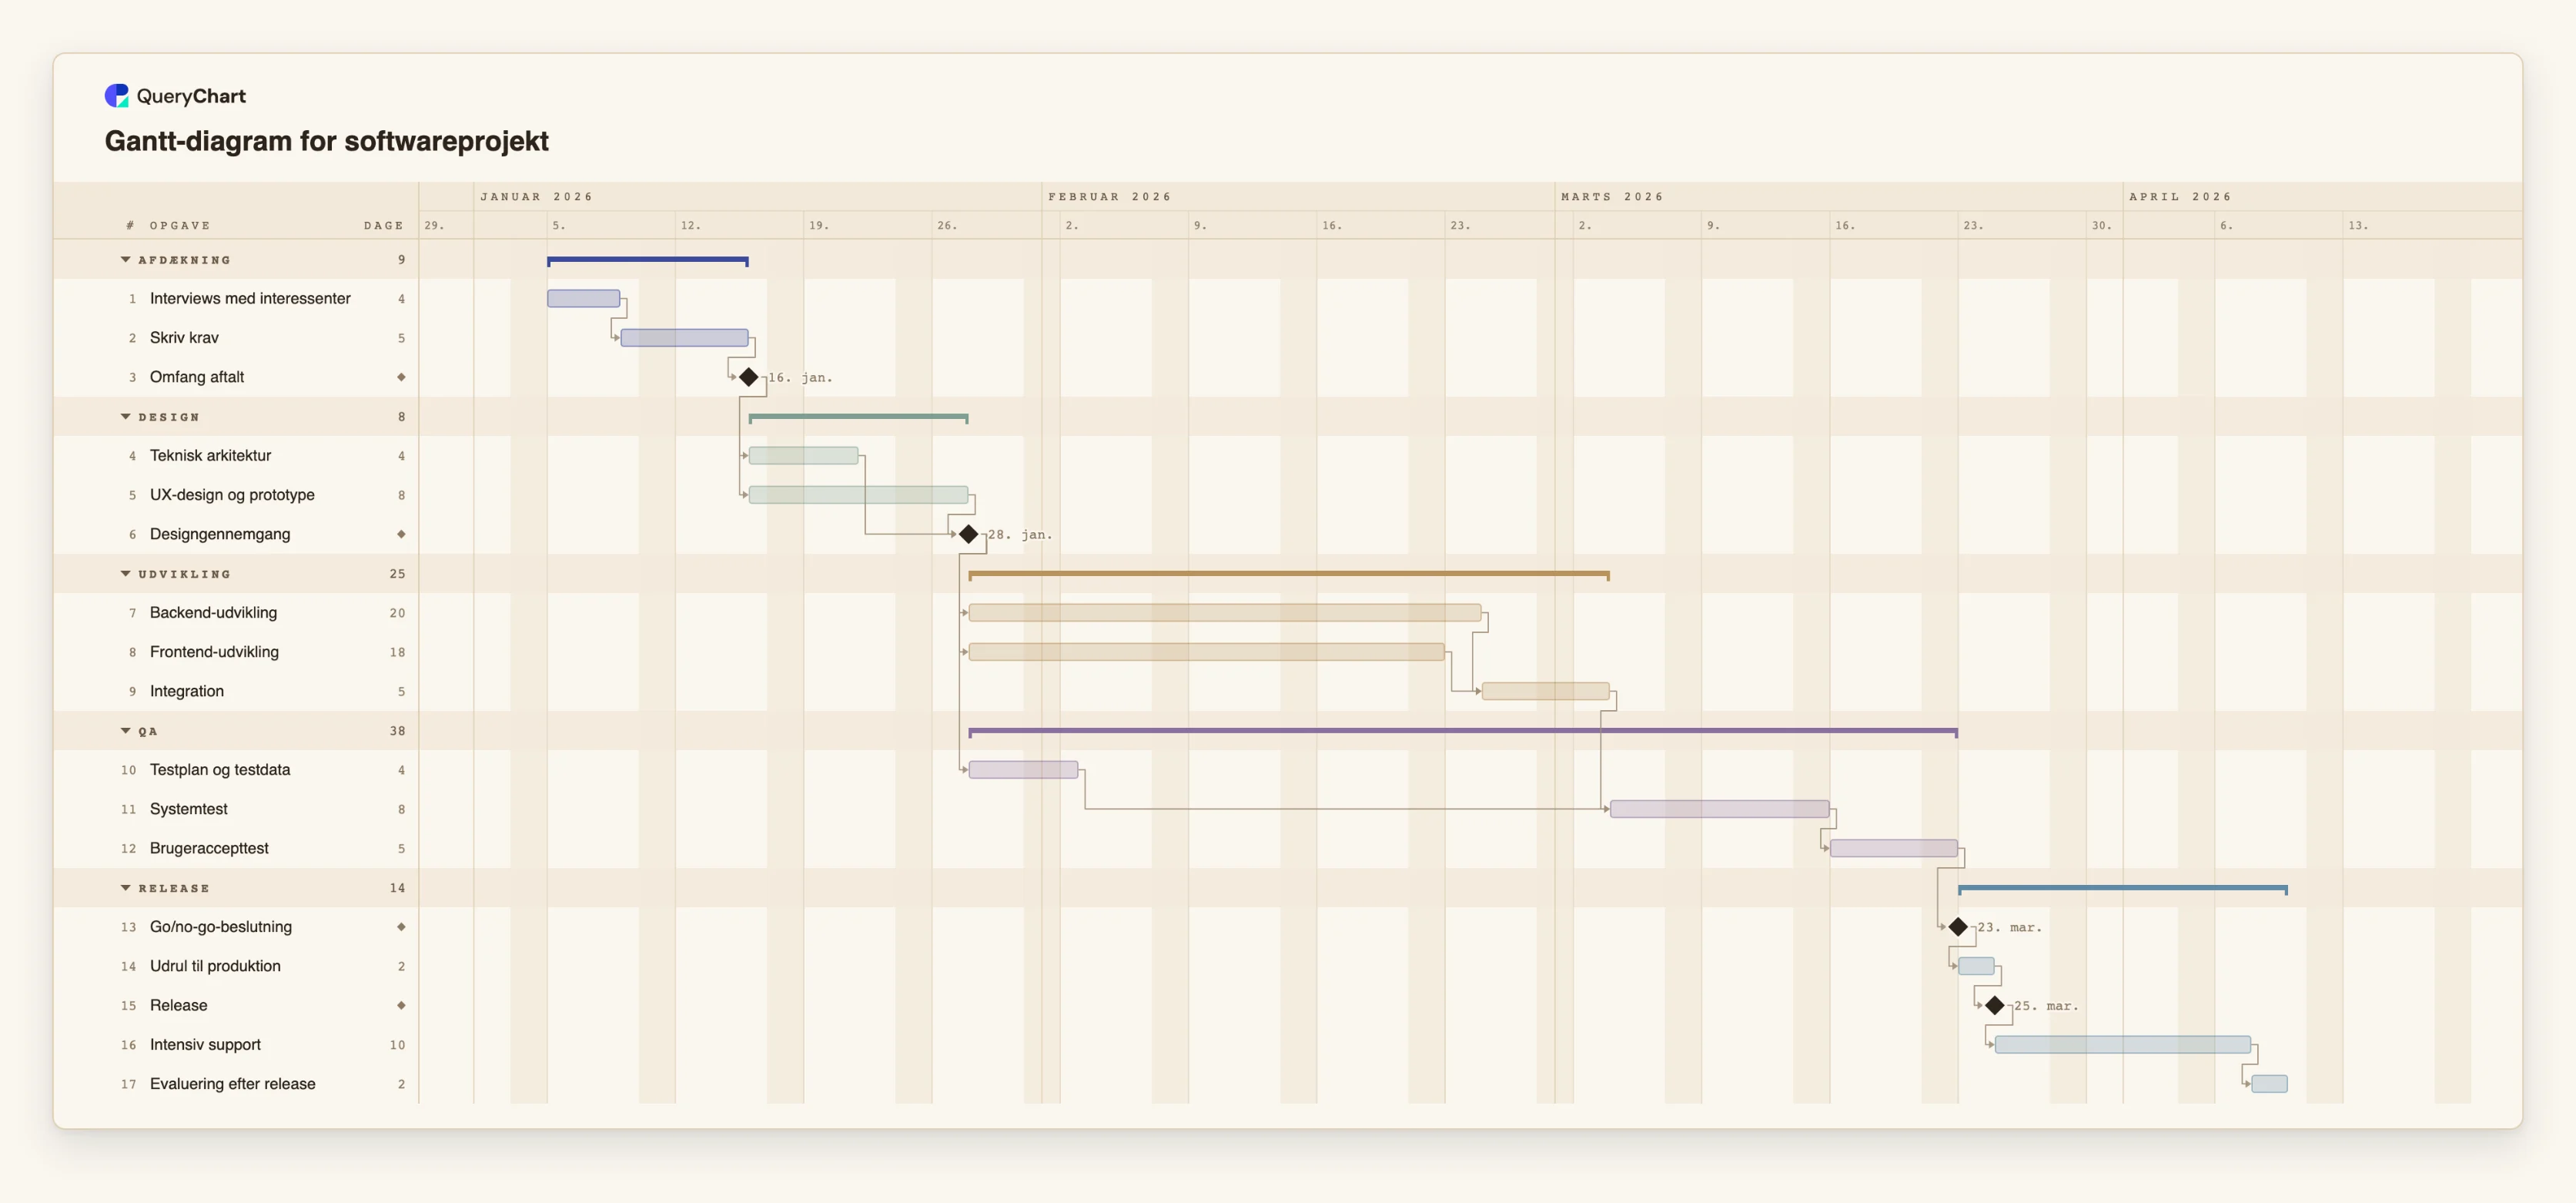Select the Evaluering efter release bar
Screen dimensions: 2576x1203
tap(2270, 1084)
